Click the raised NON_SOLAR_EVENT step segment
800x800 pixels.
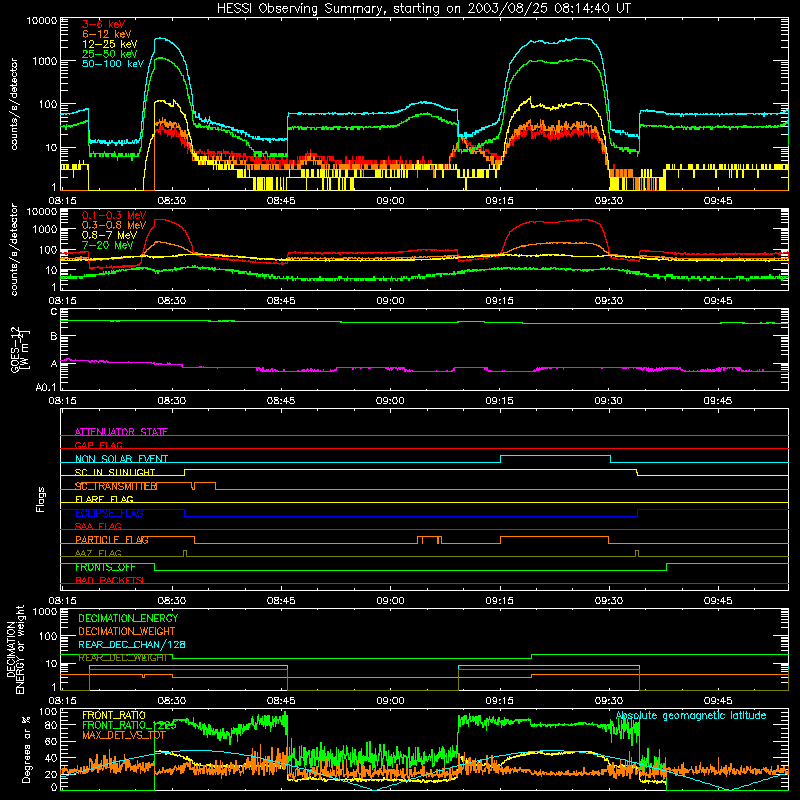556,456
